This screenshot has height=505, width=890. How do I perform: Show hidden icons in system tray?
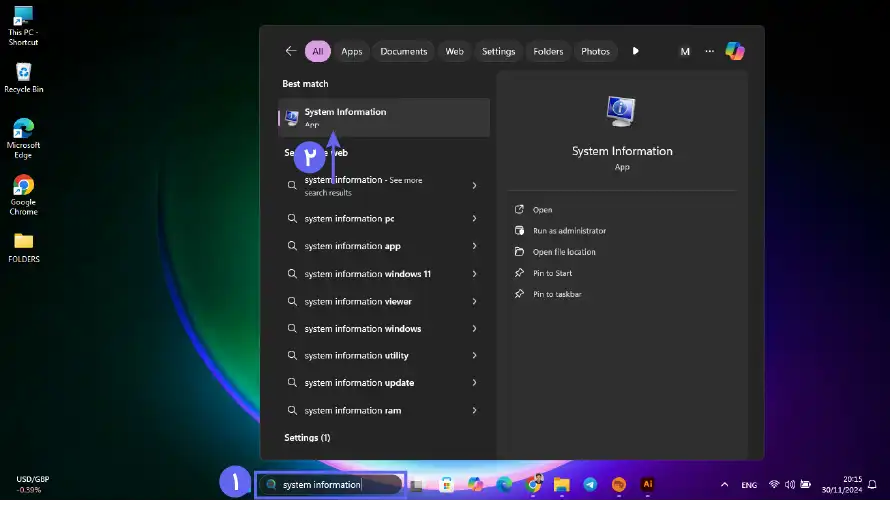(x=724, y=484)
